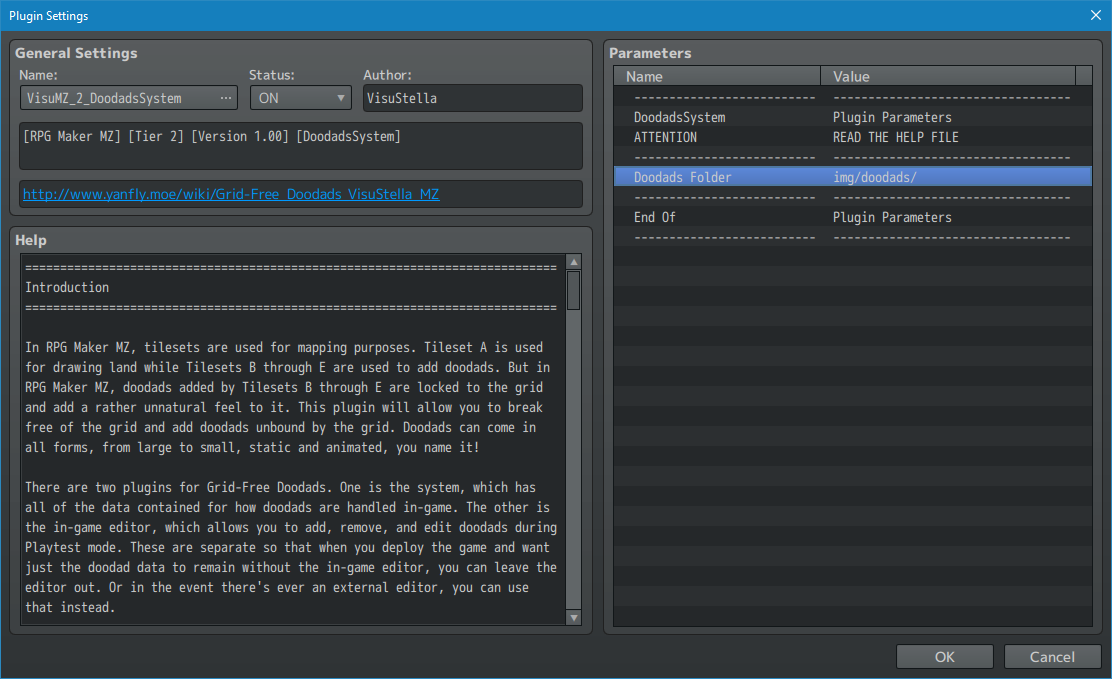
Task: Click the img/doodads/ value cell
Action: tap(950, 177)
